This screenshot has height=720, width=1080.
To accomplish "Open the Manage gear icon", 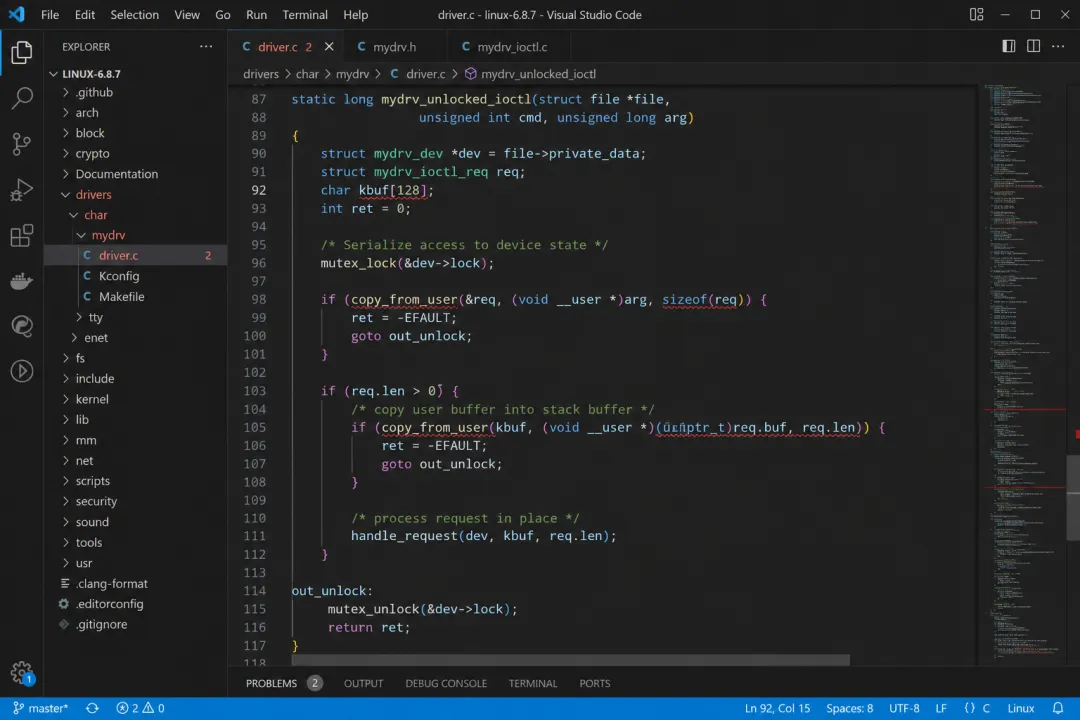I will (x=21, y=672).
